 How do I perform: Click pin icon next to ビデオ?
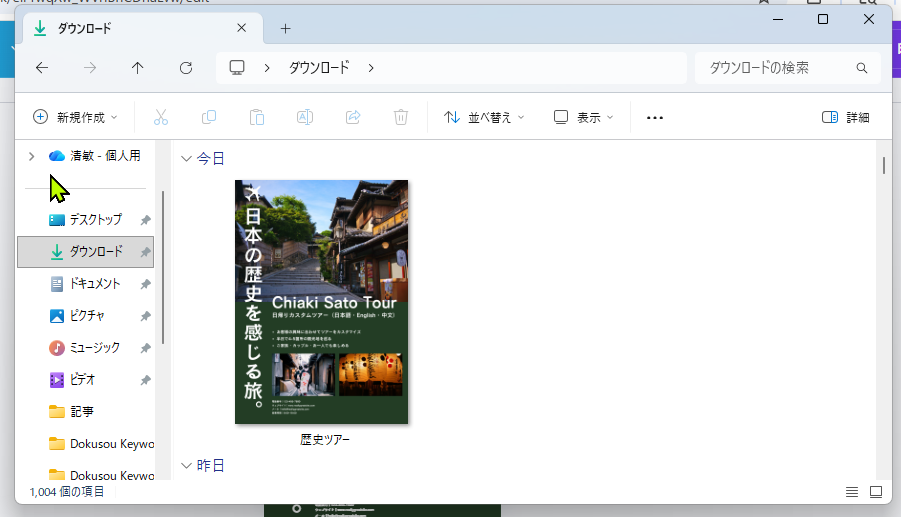tap(145, 380)
